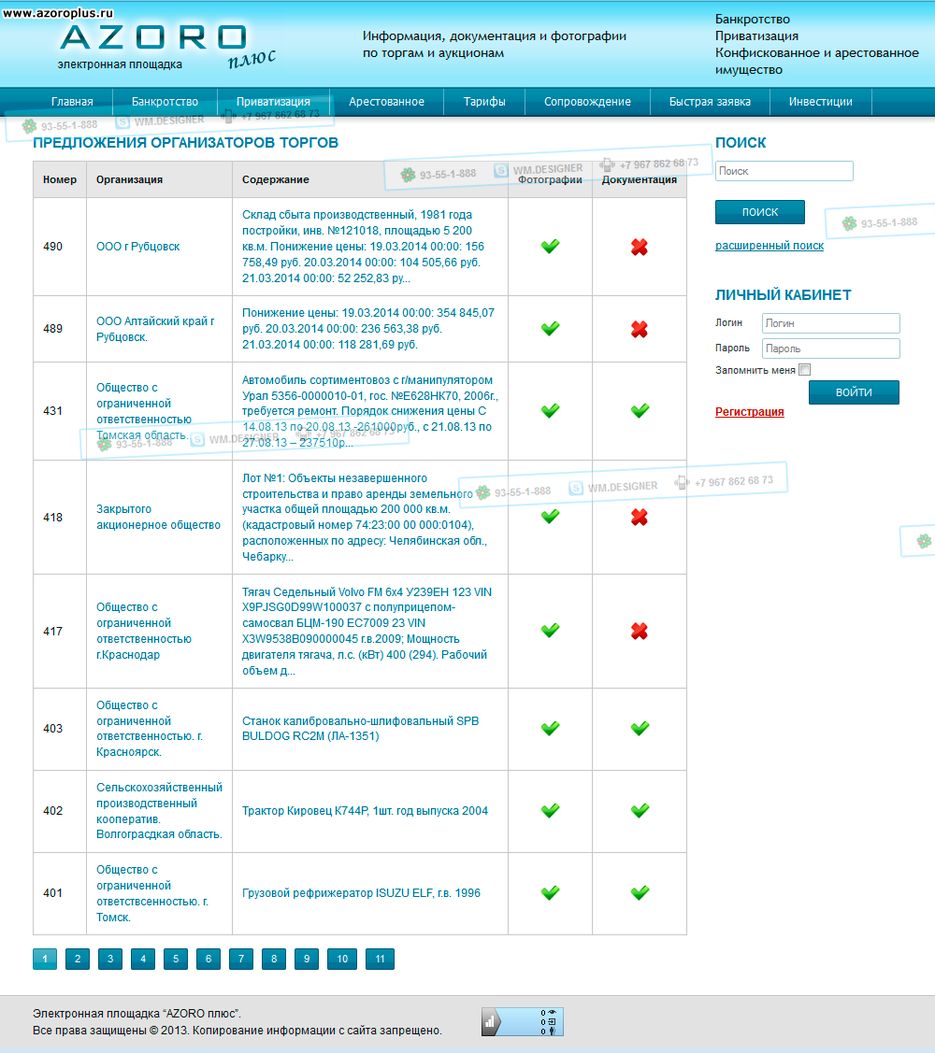Go to page 10 of results

tap(342, 959)
